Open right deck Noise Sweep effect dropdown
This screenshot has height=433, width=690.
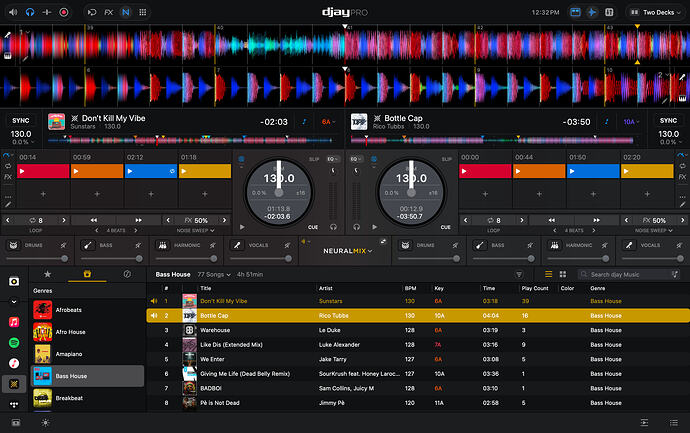click(x=653, y=230)
